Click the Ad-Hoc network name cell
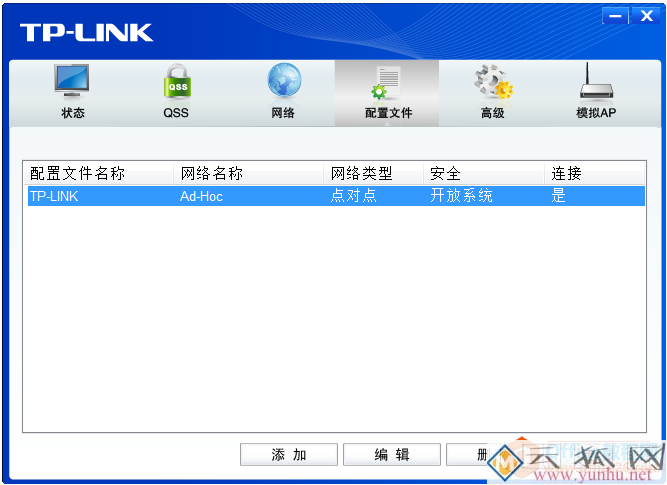Image resolution: width=667 pixels, height=485 pixels. click(x=201, y=196)
